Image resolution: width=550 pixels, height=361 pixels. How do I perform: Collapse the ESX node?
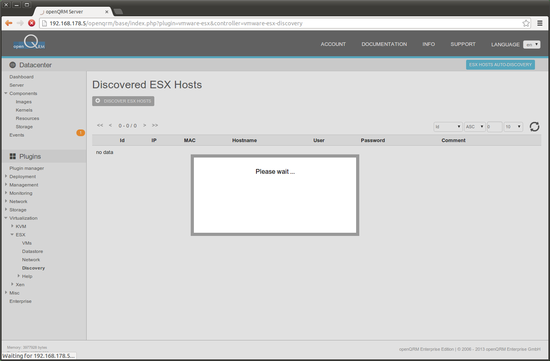[x=12, y=235]
